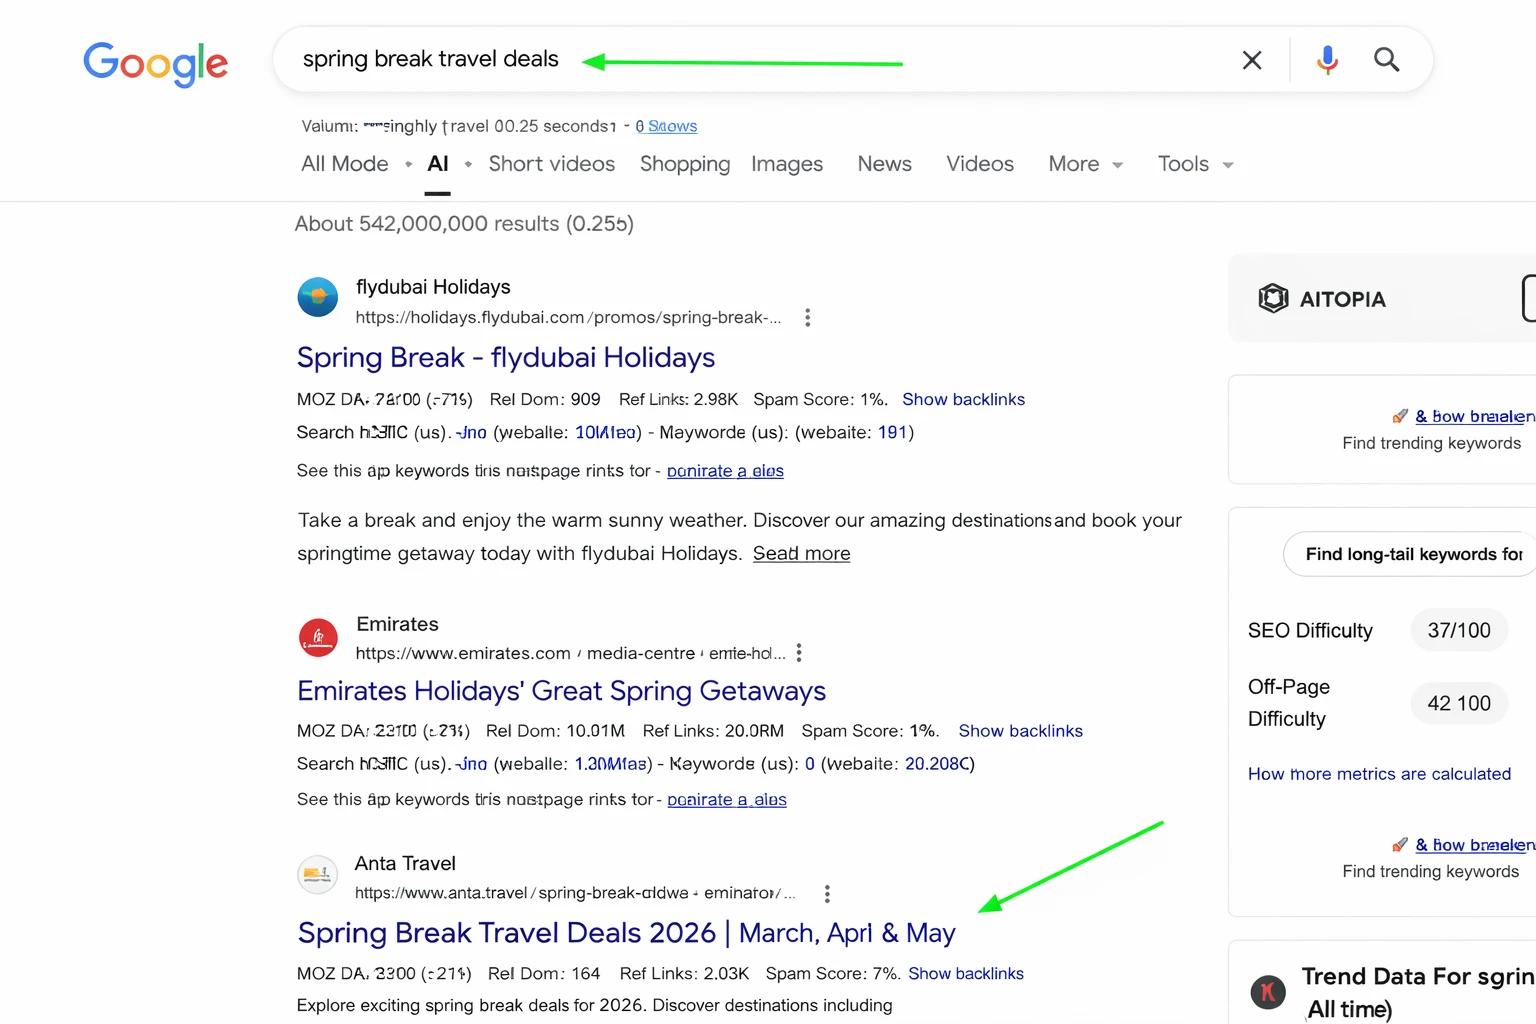
Task: Click the Emirates favicon
Action: coord(318,638)
